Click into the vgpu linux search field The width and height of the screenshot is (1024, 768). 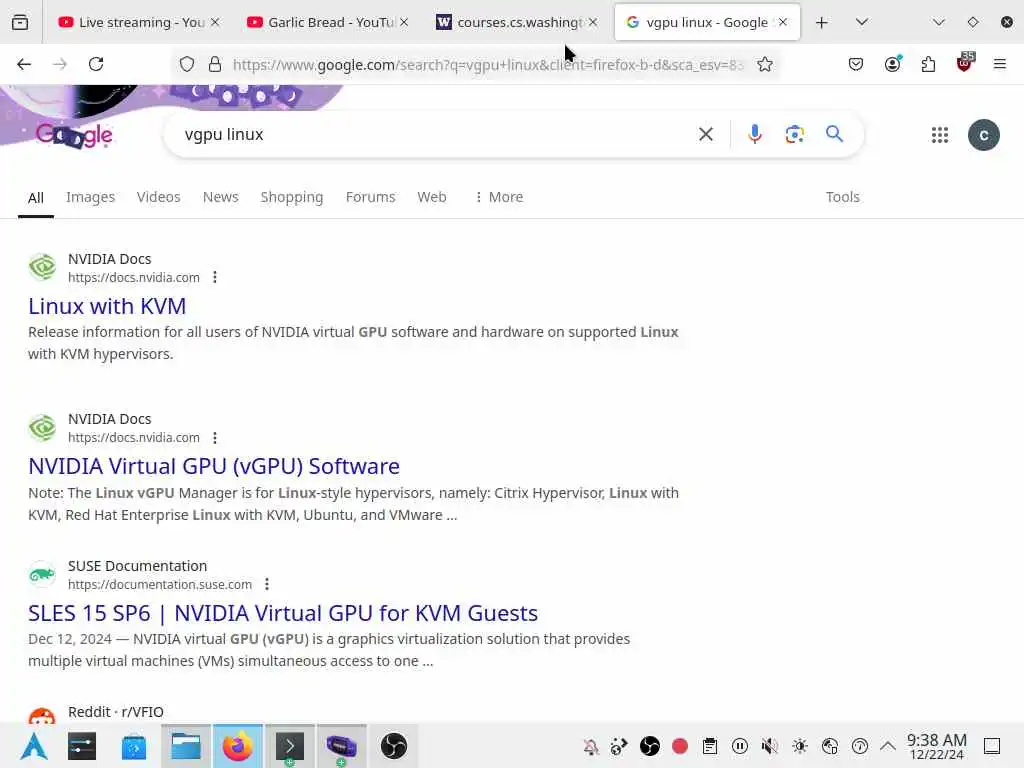point(431,135)
